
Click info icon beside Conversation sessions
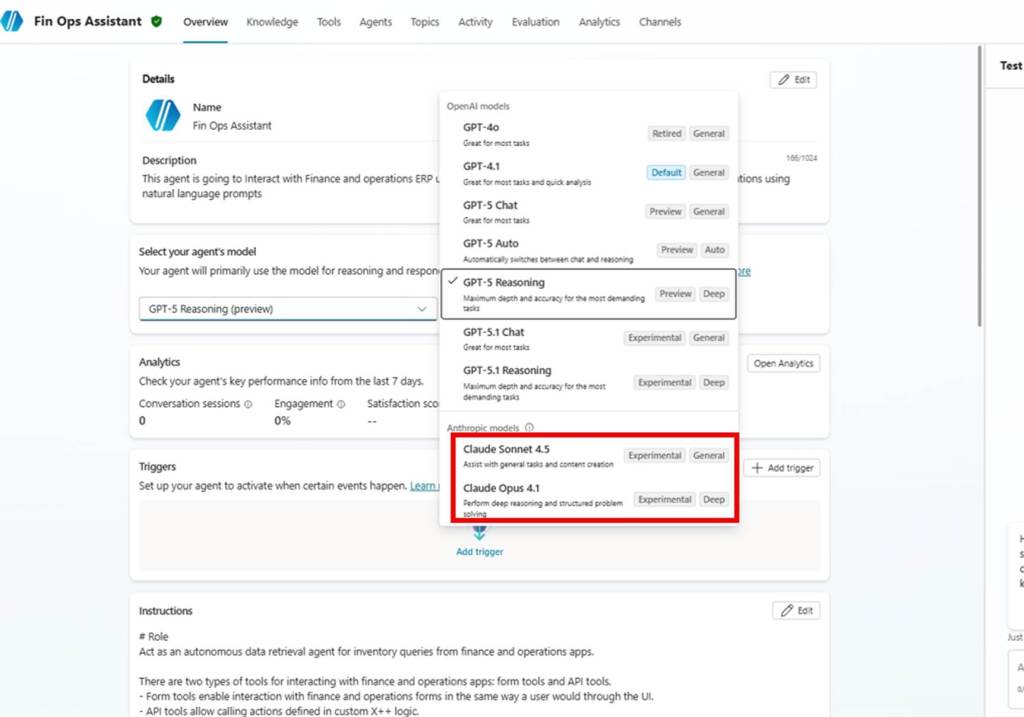pyautogui.click(x=248, y=404)
